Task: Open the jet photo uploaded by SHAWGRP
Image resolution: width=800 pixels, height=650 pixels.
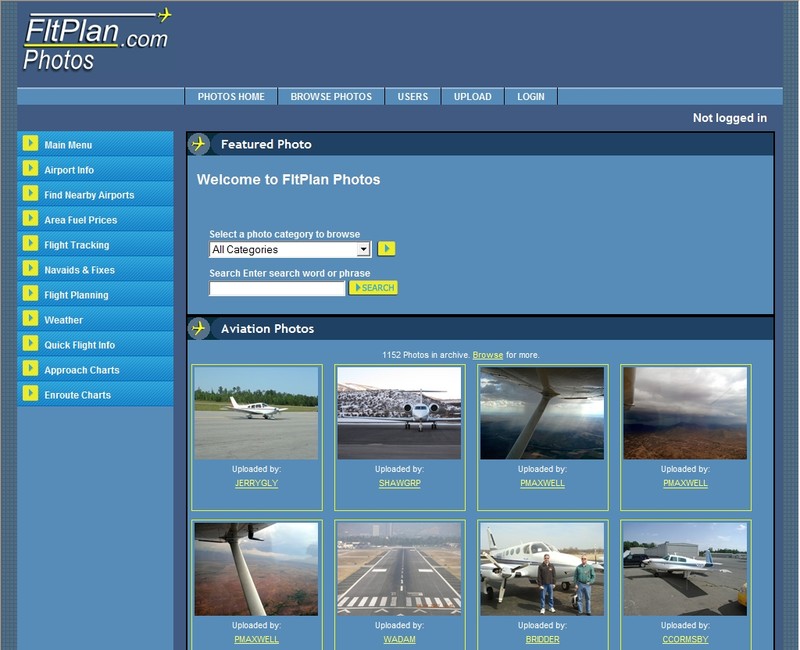Action: click(399, 413)
